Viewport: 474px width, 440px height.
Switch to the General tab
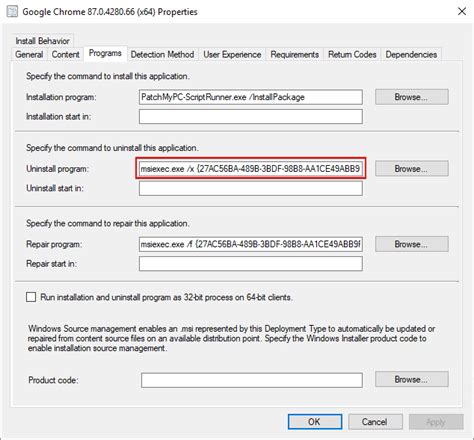[x=29, y=55]
